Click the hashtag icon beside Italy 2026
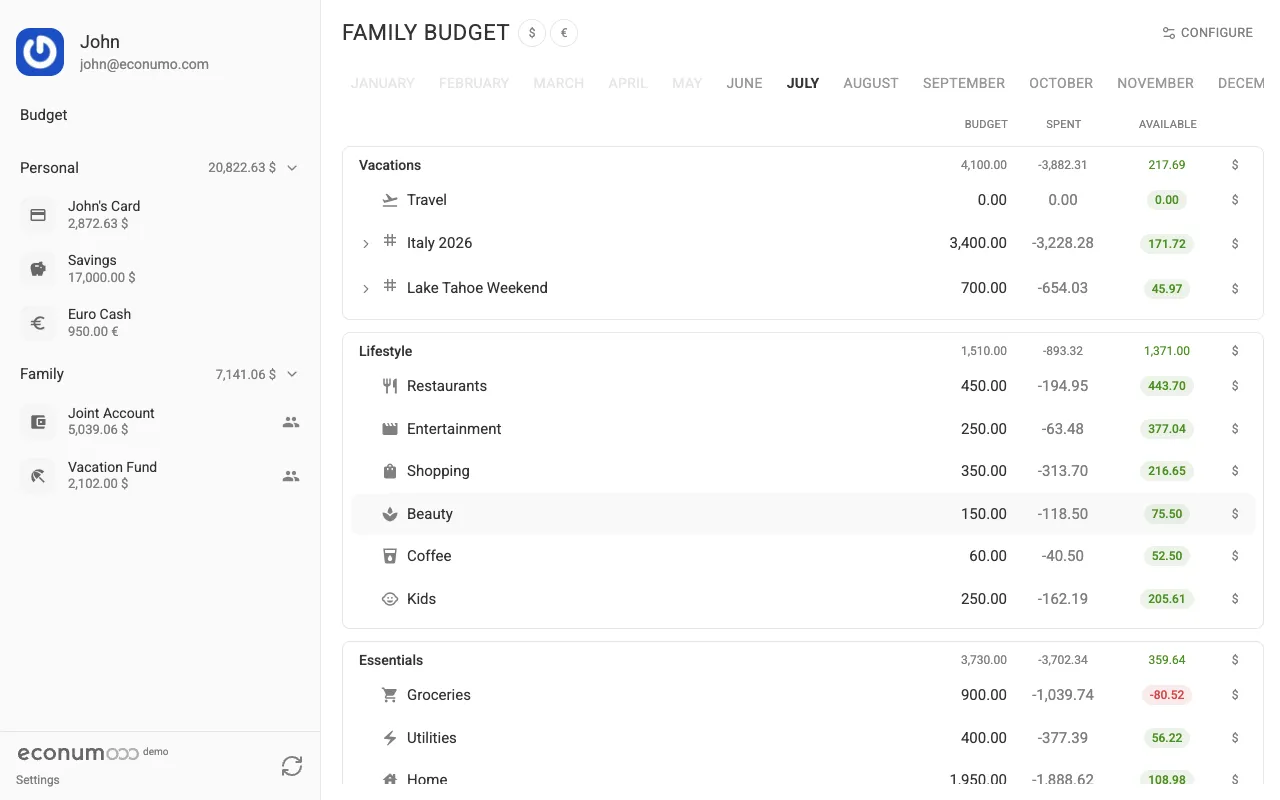1280x800 pixels. coord(390,242)
